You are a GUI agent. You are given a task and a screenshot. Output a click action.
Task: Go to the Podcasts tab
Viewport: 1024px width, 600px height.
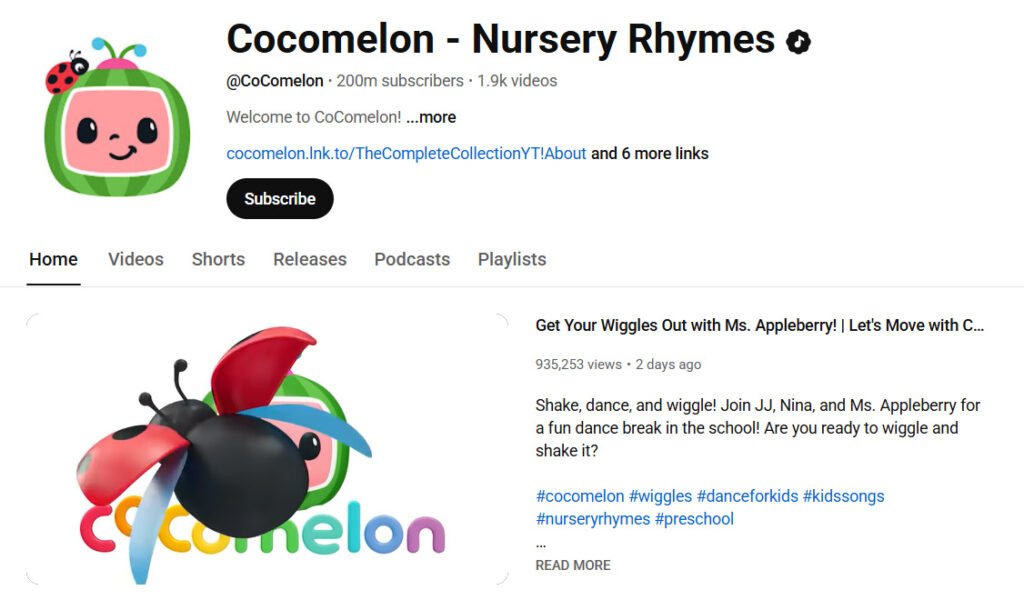(411, 259)
